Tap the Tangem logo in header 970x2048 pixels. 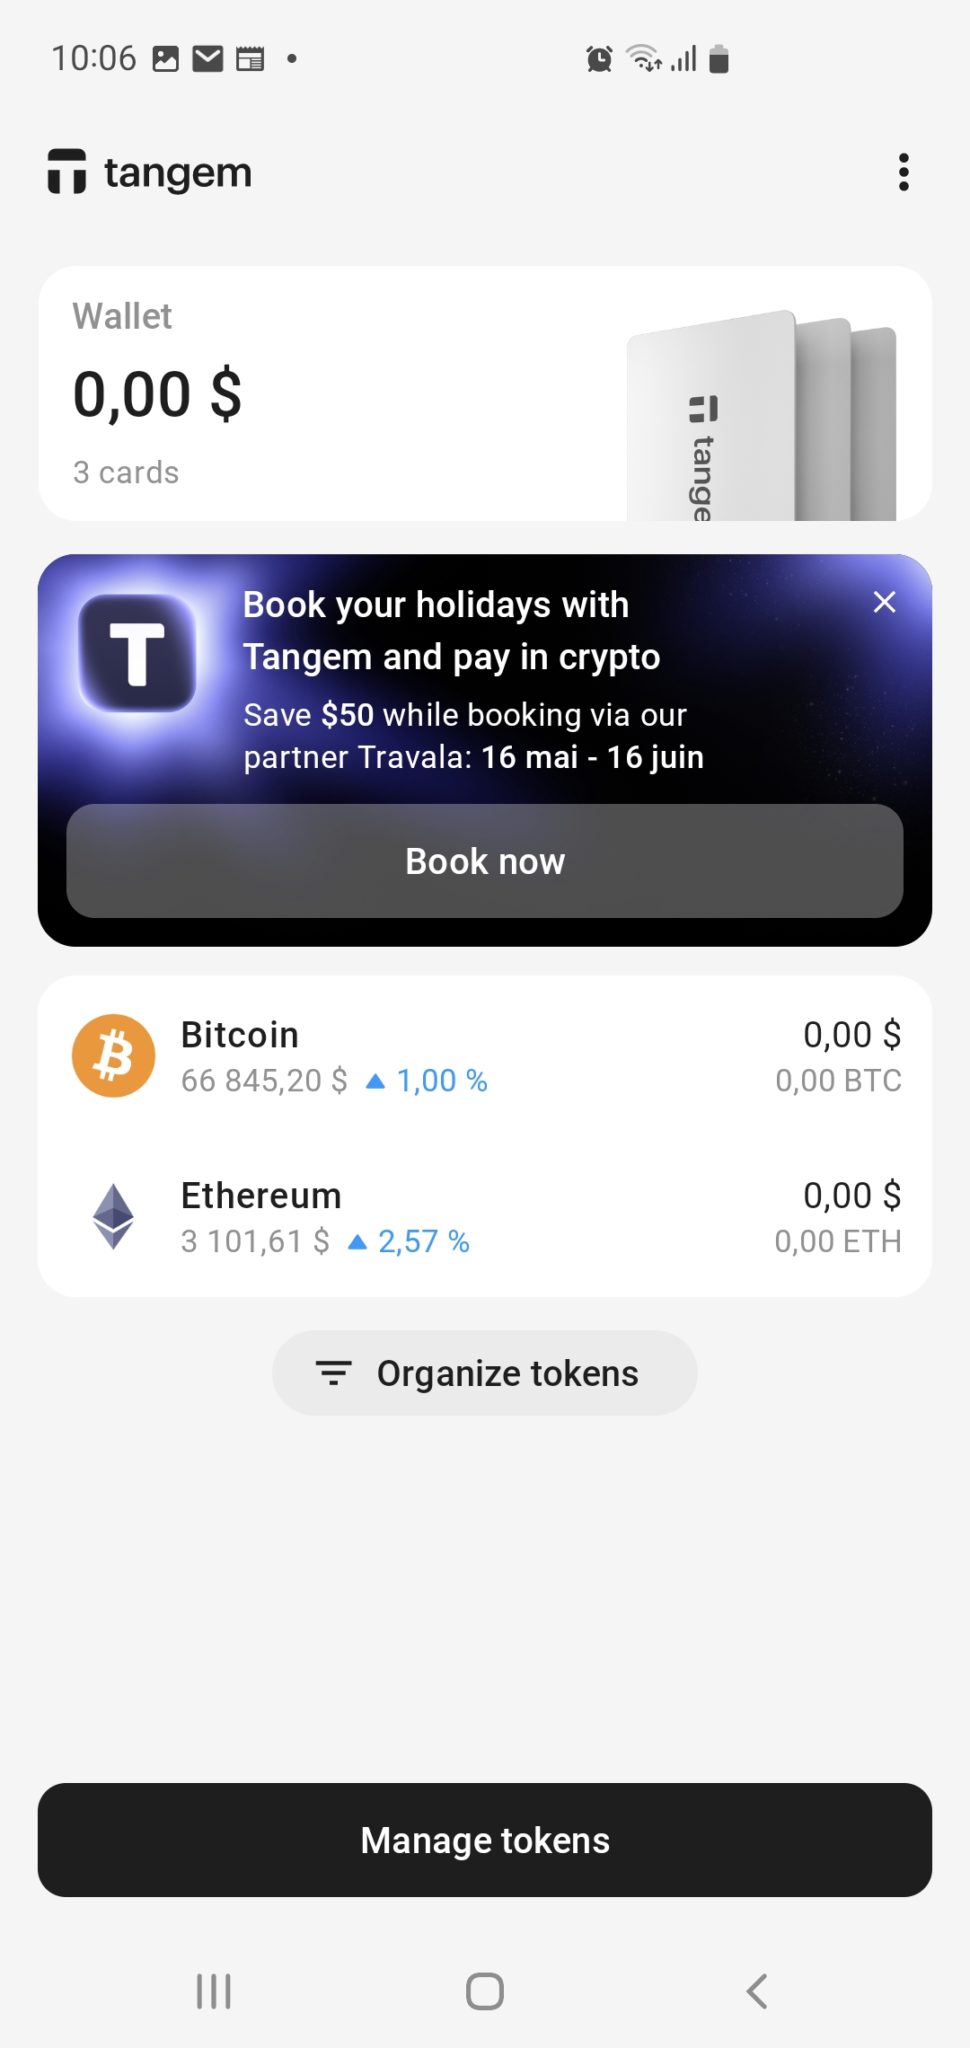150,172
